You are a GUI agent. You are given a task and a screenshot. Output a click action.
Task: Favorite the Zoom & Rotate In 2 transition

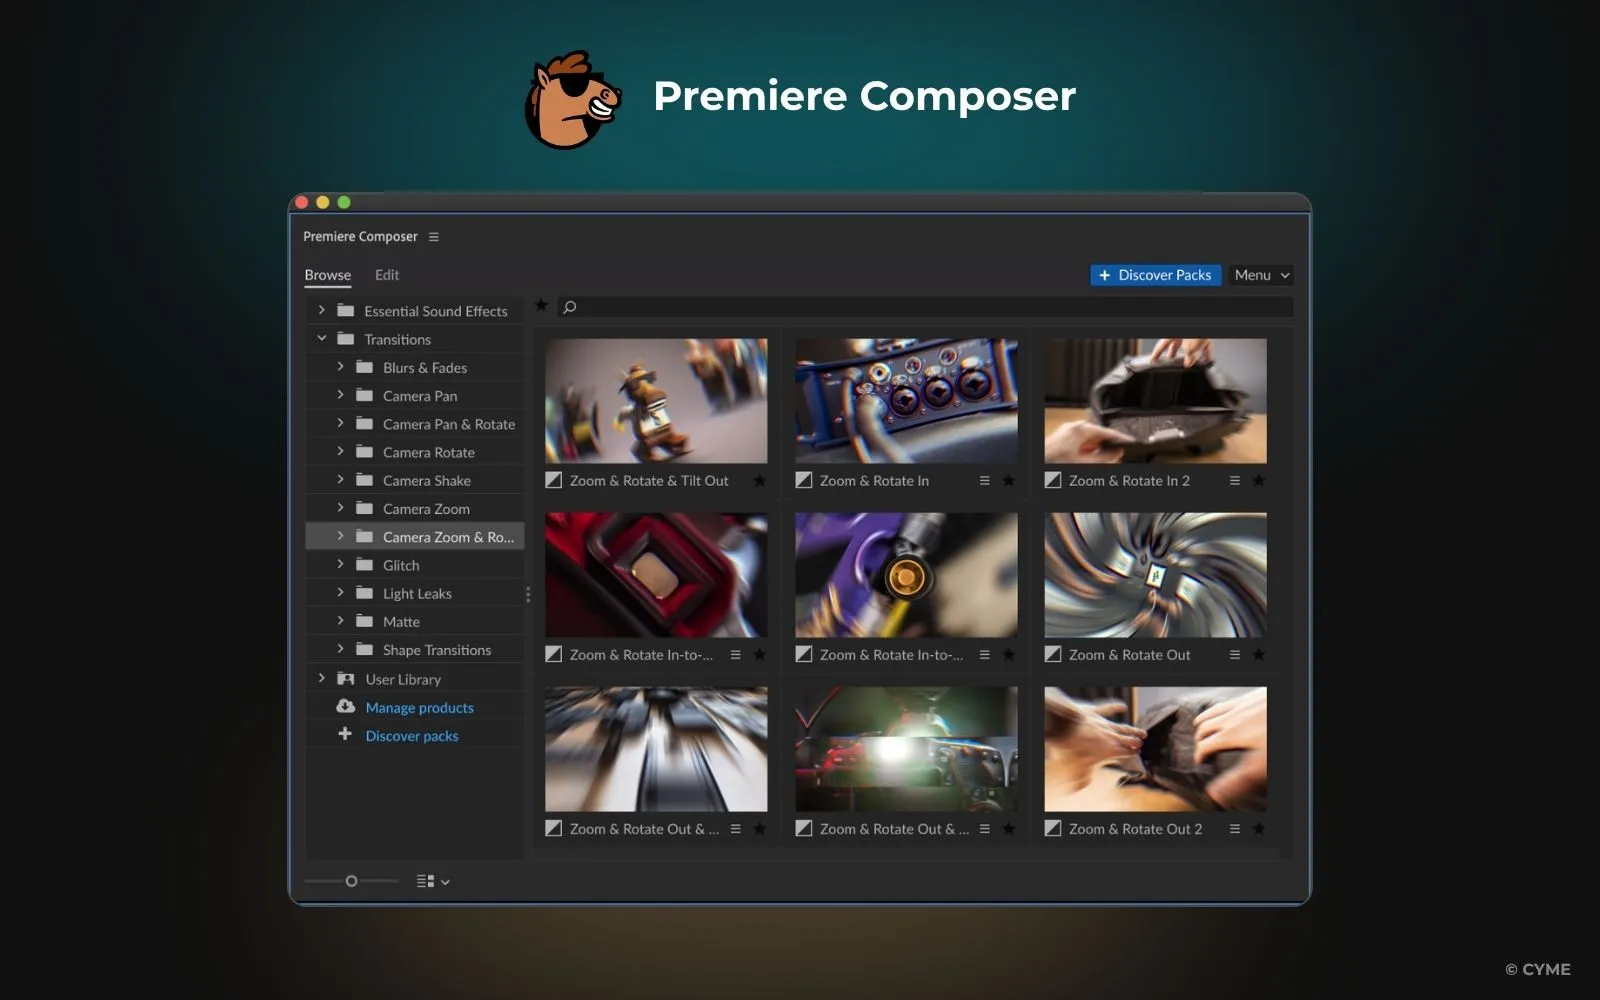(1257, 480)
